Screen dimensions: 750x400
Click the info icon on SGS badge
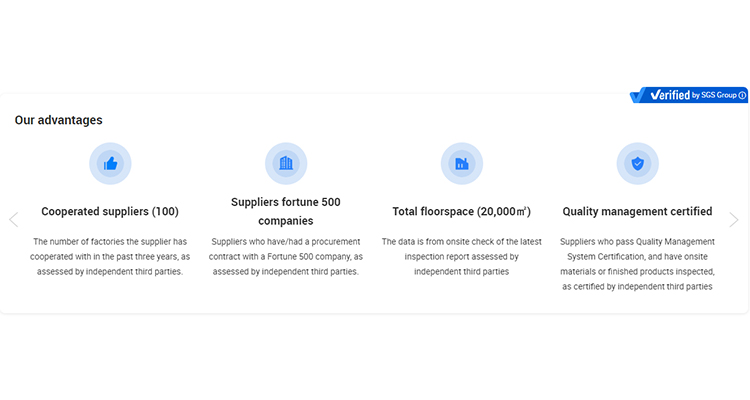point(742,95)
